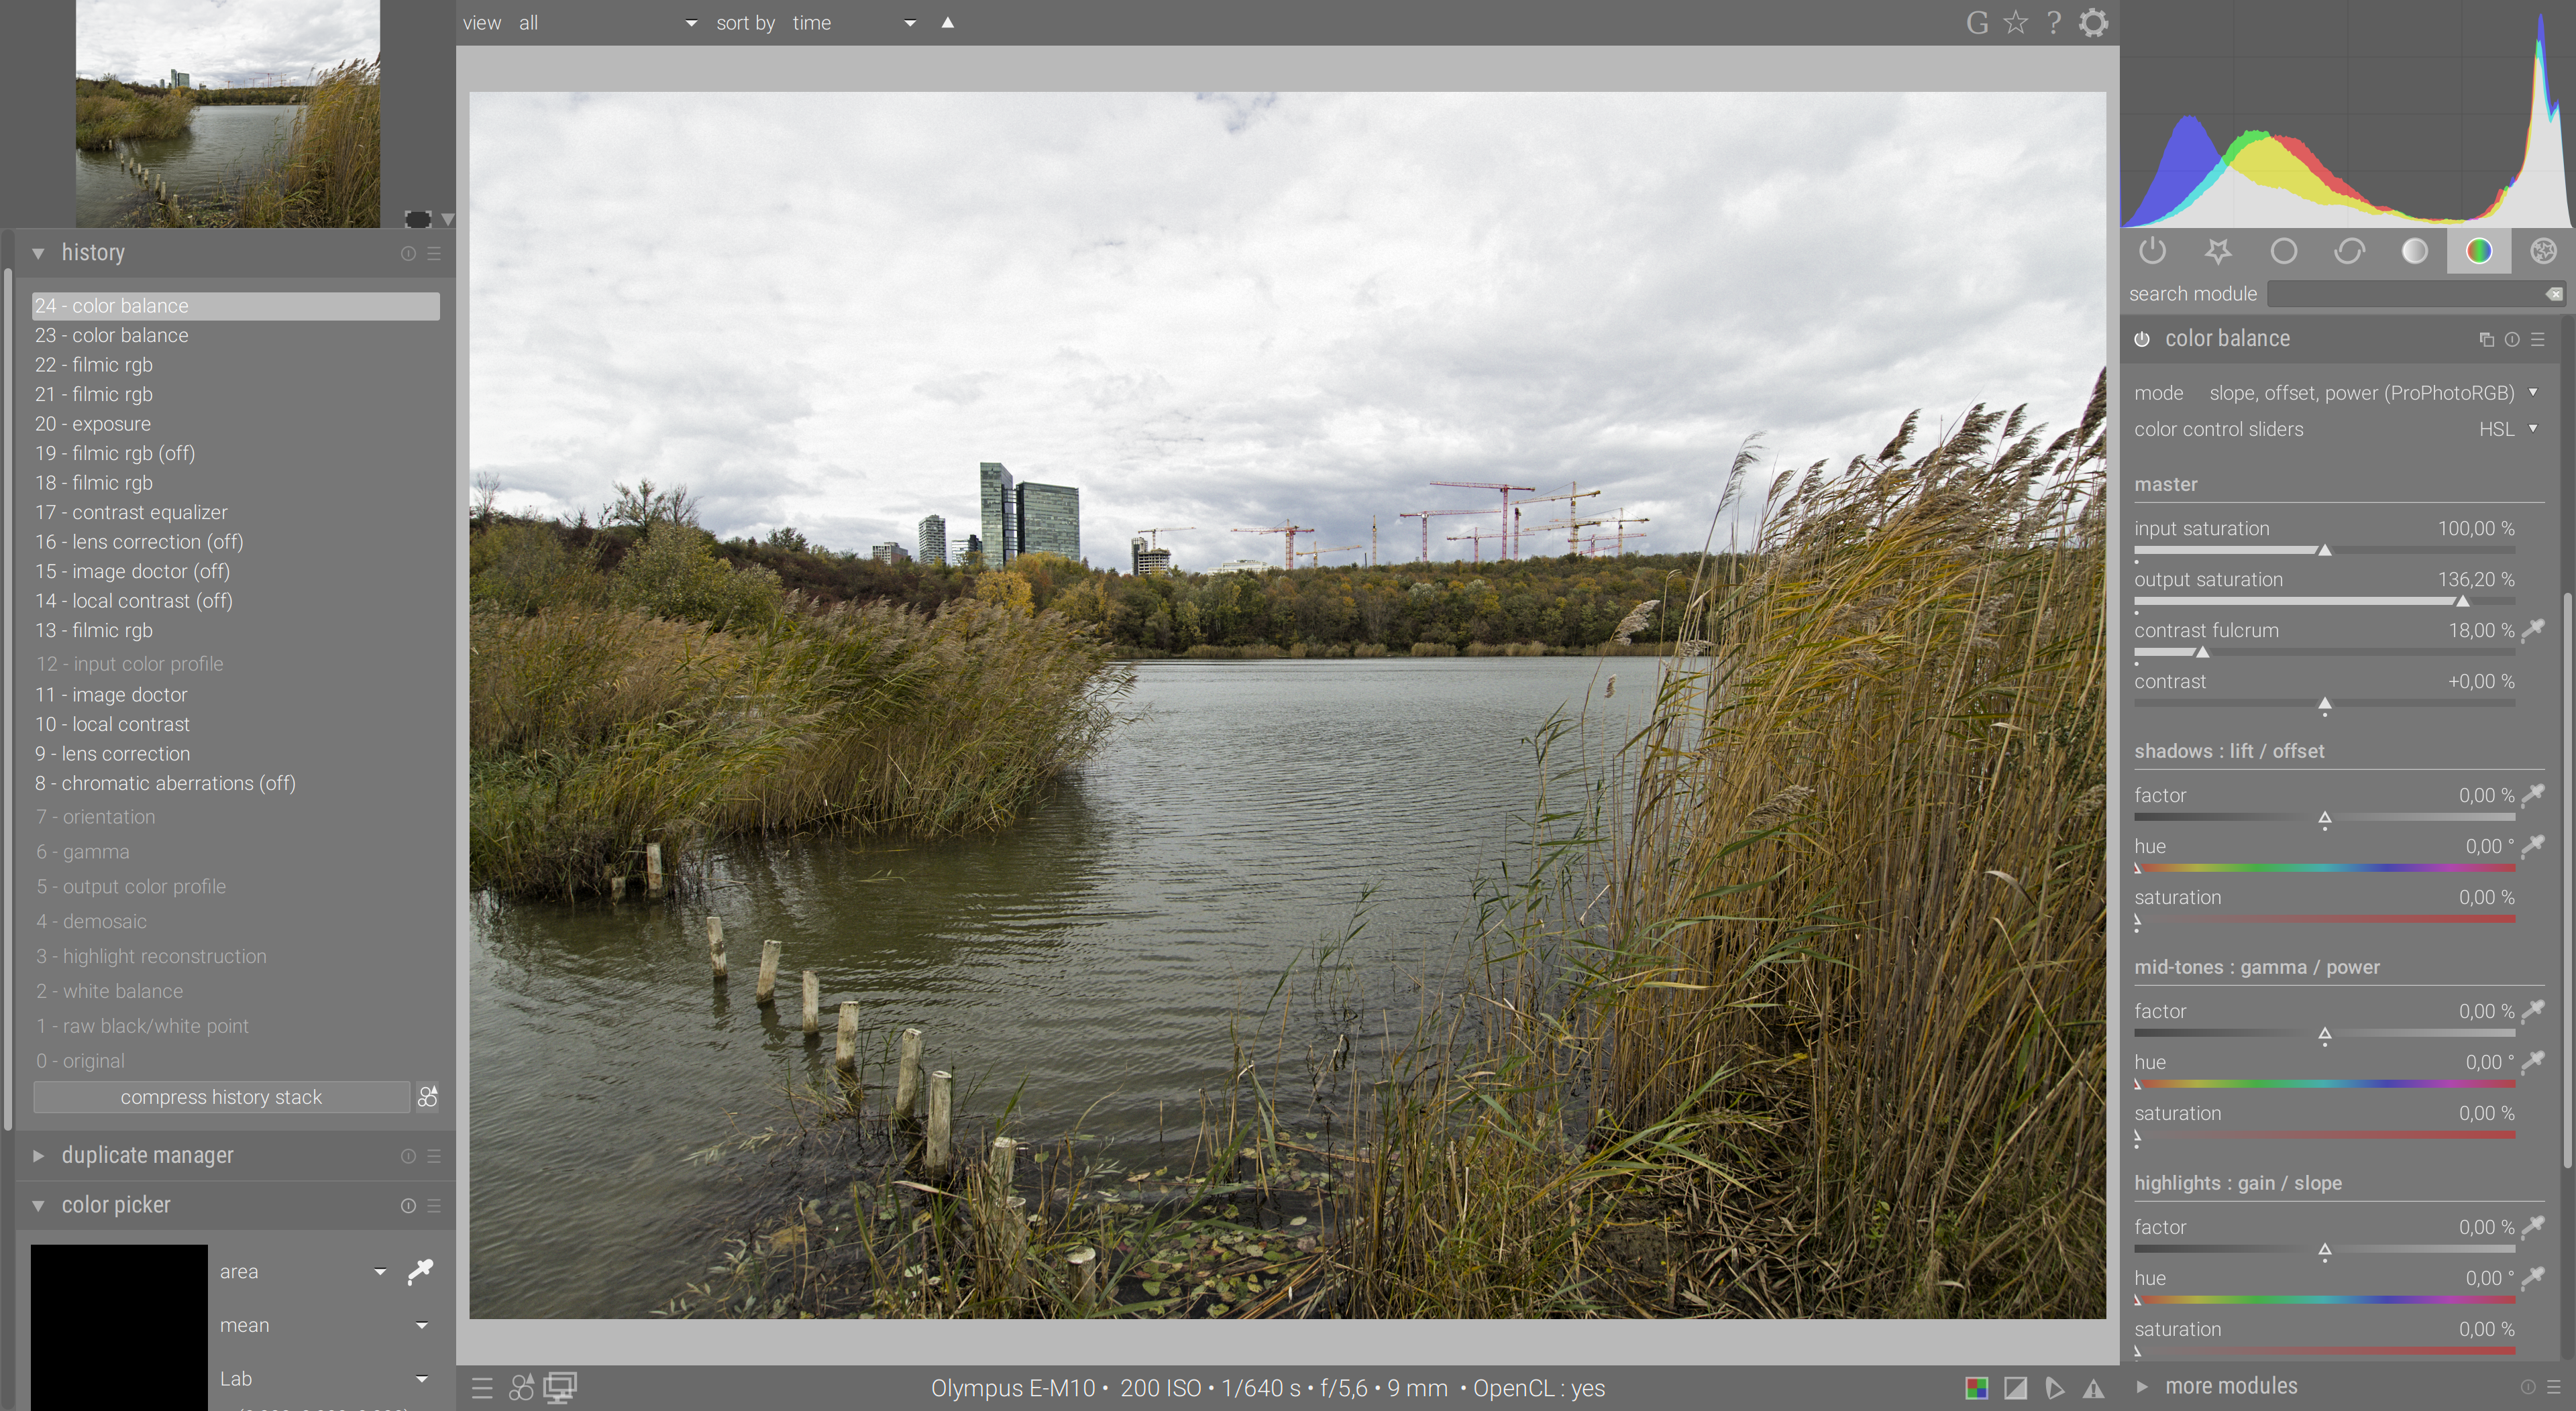This screenshot has height=1411, width=2576.
Task: Toggle softproofing icon
Action: point(2054,1388)
